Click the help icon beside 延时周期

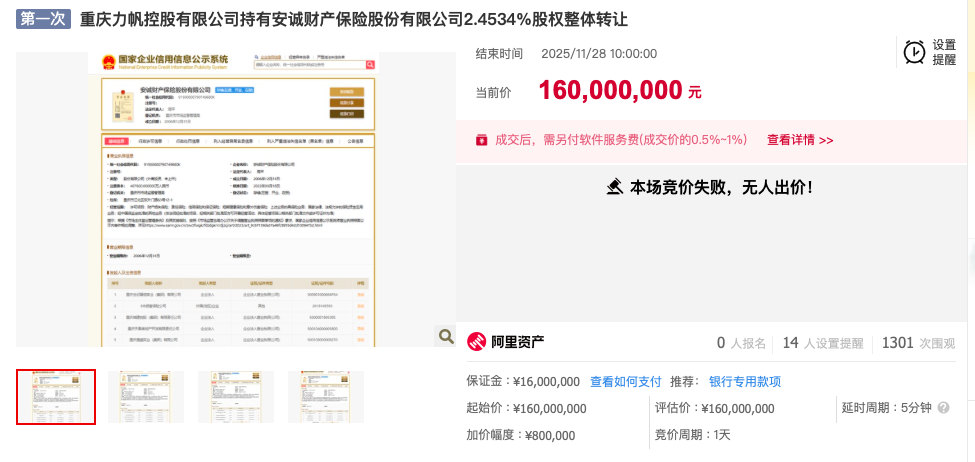coord(942,408)
